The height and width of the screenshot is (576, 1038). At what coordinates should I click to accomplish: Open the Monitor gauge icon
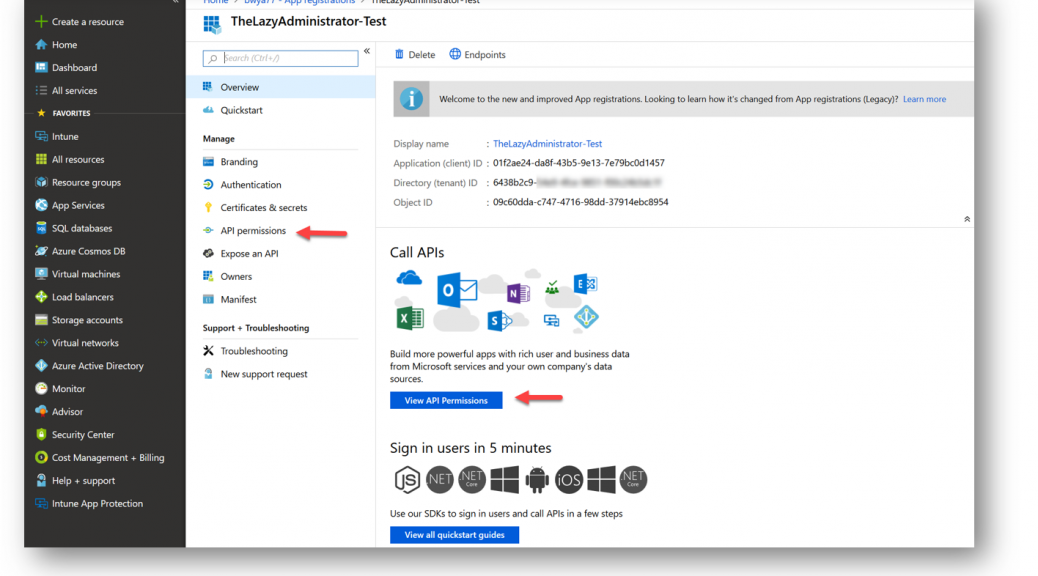(41, 389)
